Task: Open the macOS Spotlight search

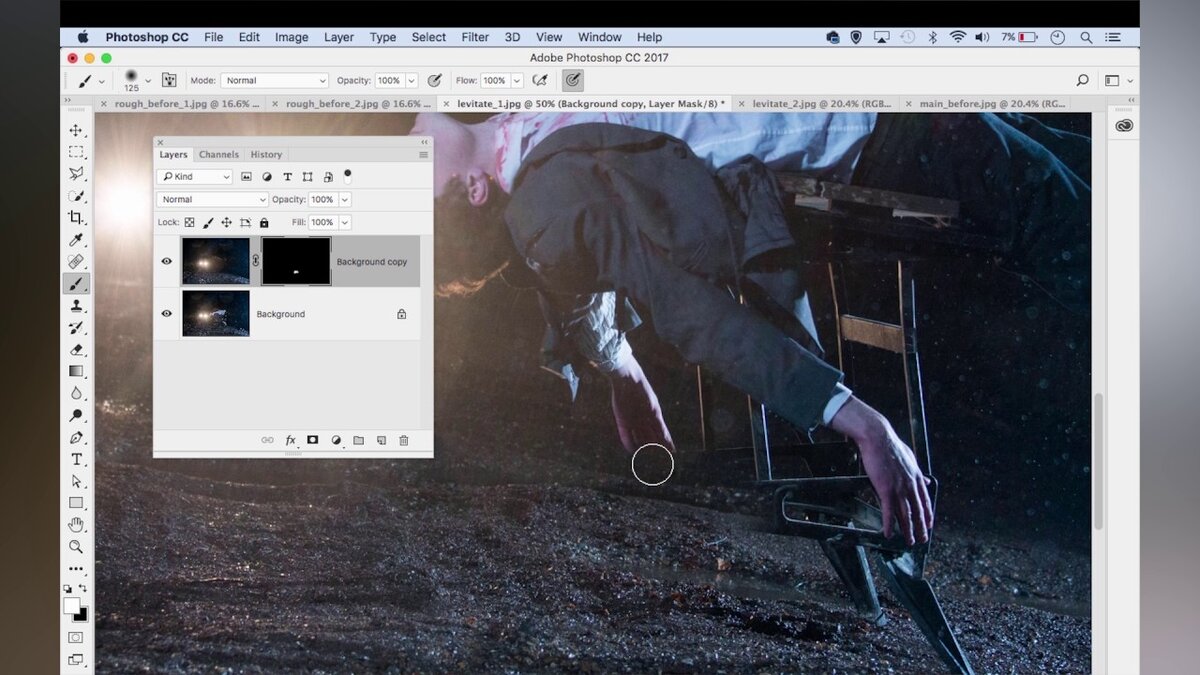Action: coord(1086,37)
